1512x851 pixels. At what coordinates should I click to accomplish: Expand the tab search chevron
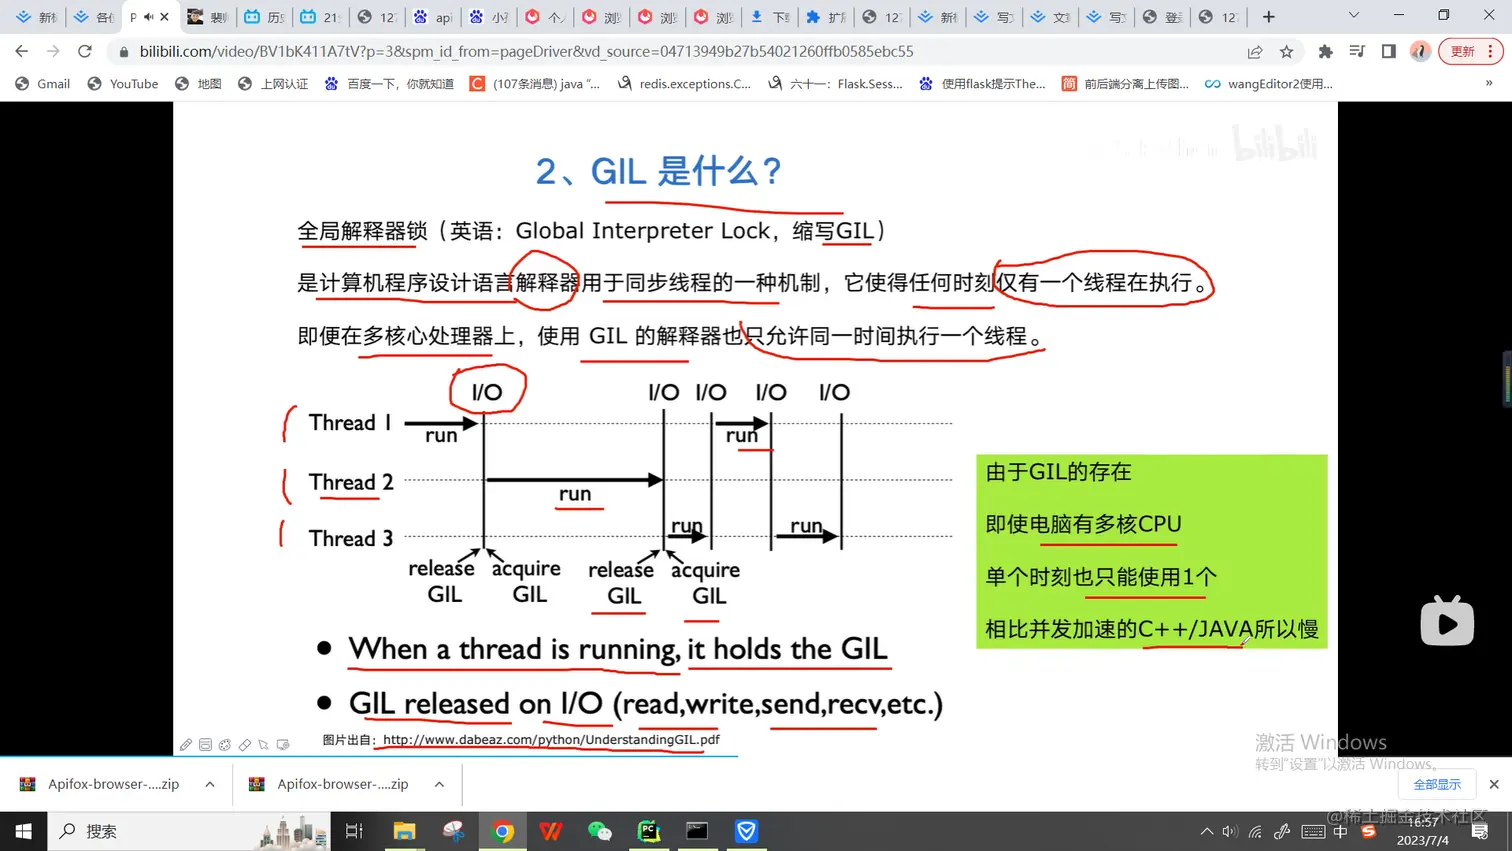[x=1353, y=16]
